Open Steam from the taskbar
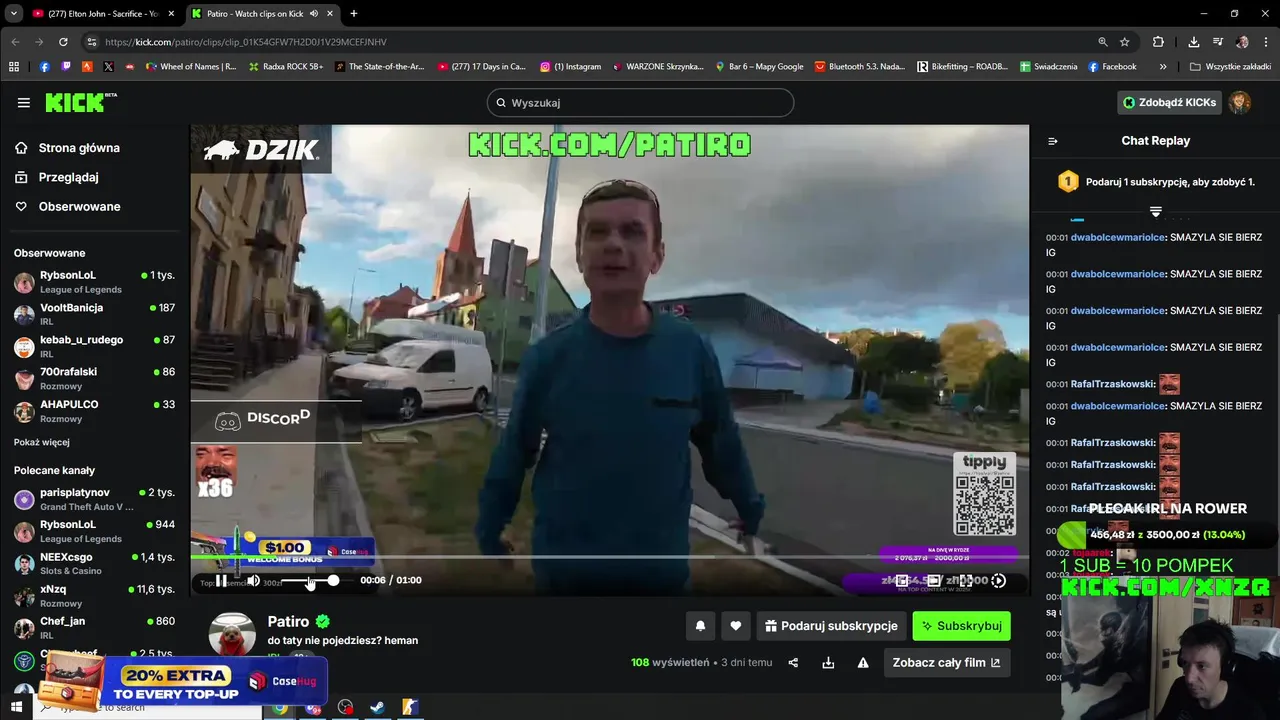This screenshot has width=1280, height=720. tap(377, 707)
